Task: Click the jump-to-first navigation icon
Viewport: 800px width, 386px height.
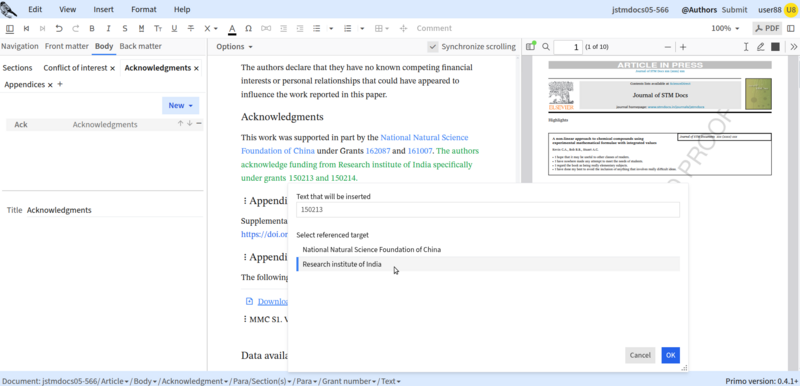Action: [27, 29]
